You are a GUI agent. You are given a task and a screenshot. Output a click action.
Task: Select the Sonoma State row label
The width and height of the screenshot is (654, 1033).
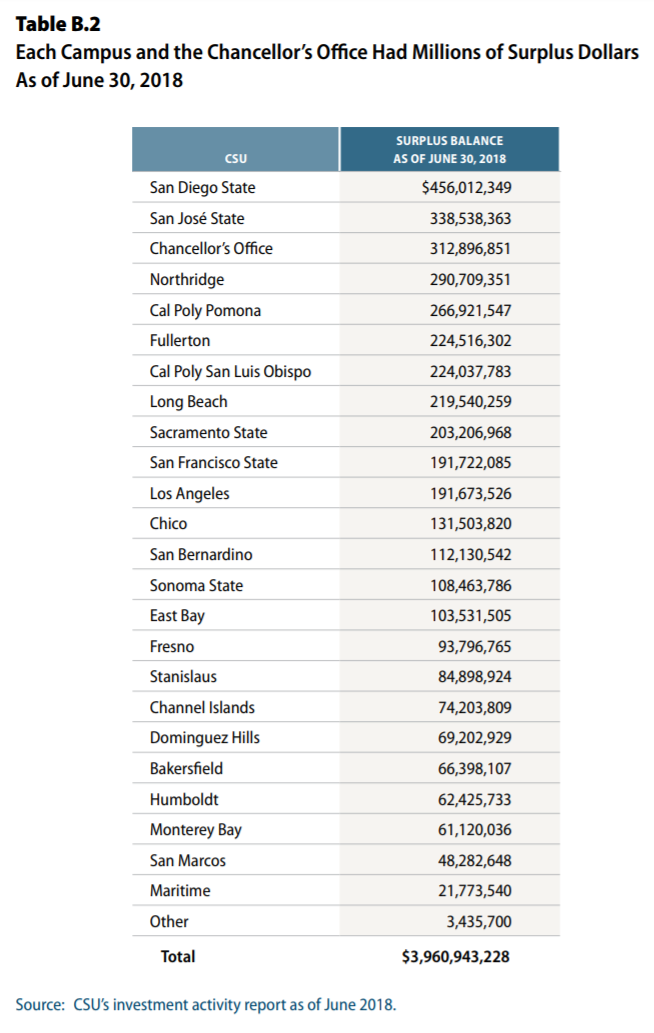pyautogui.click(x=196, y=585)
